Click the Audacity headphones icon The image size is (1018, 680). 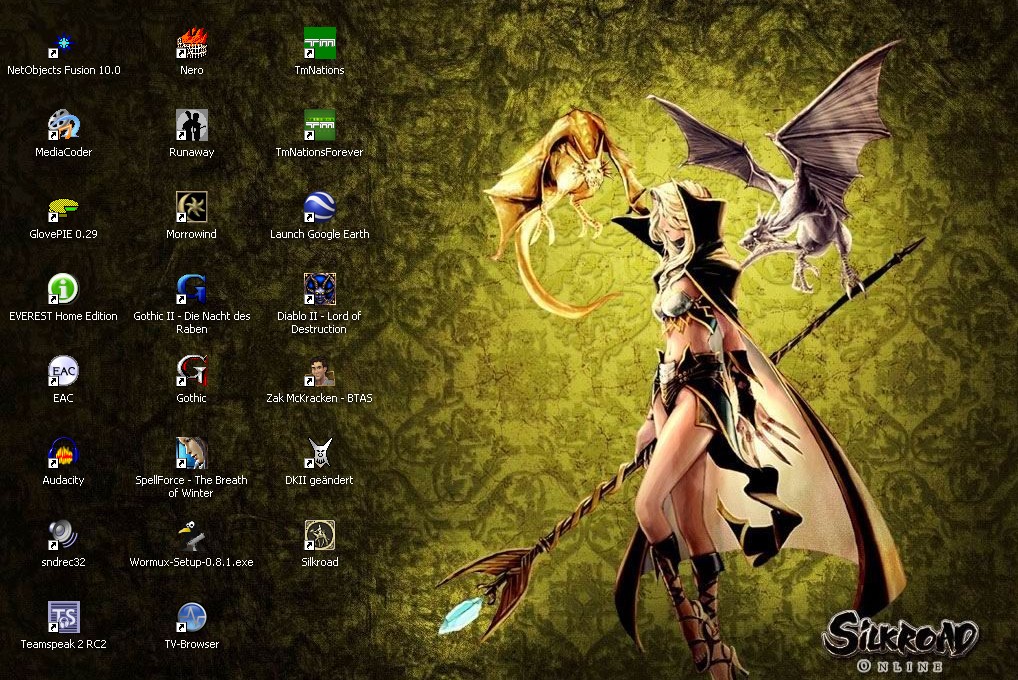pos(64,454)
